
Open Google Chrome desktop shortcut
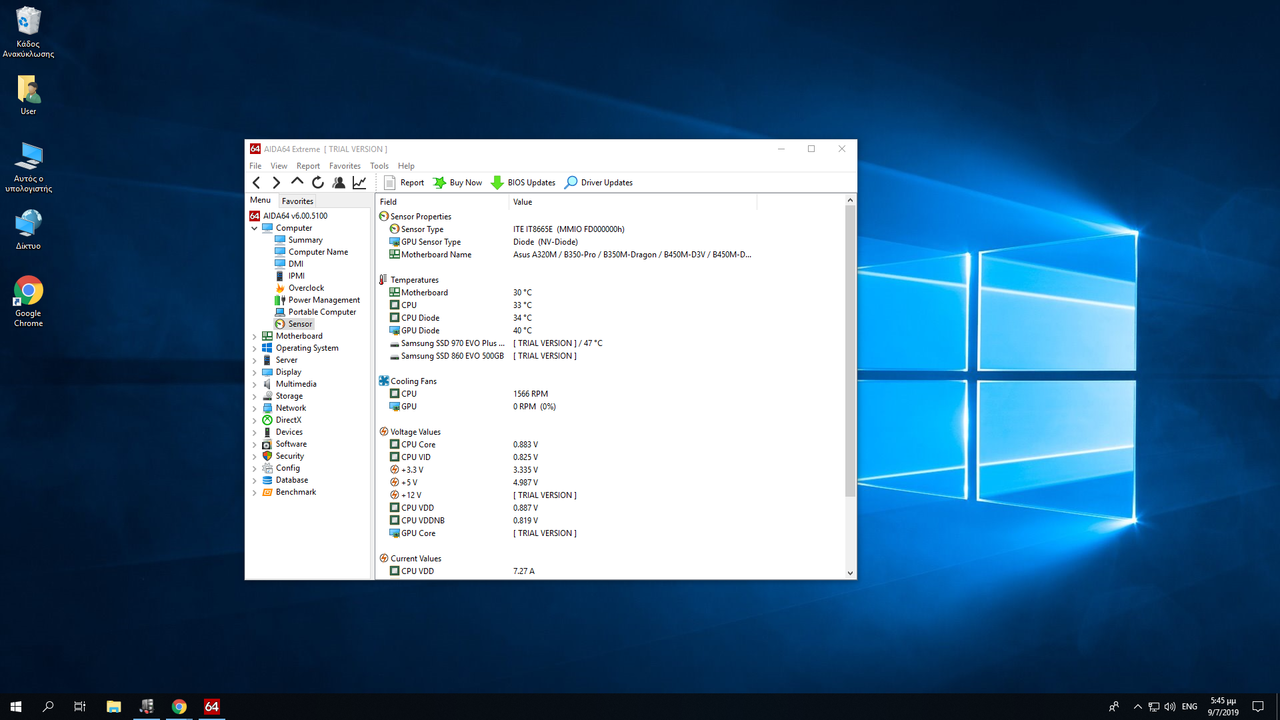pyautogui.click(x=28, y=301)
